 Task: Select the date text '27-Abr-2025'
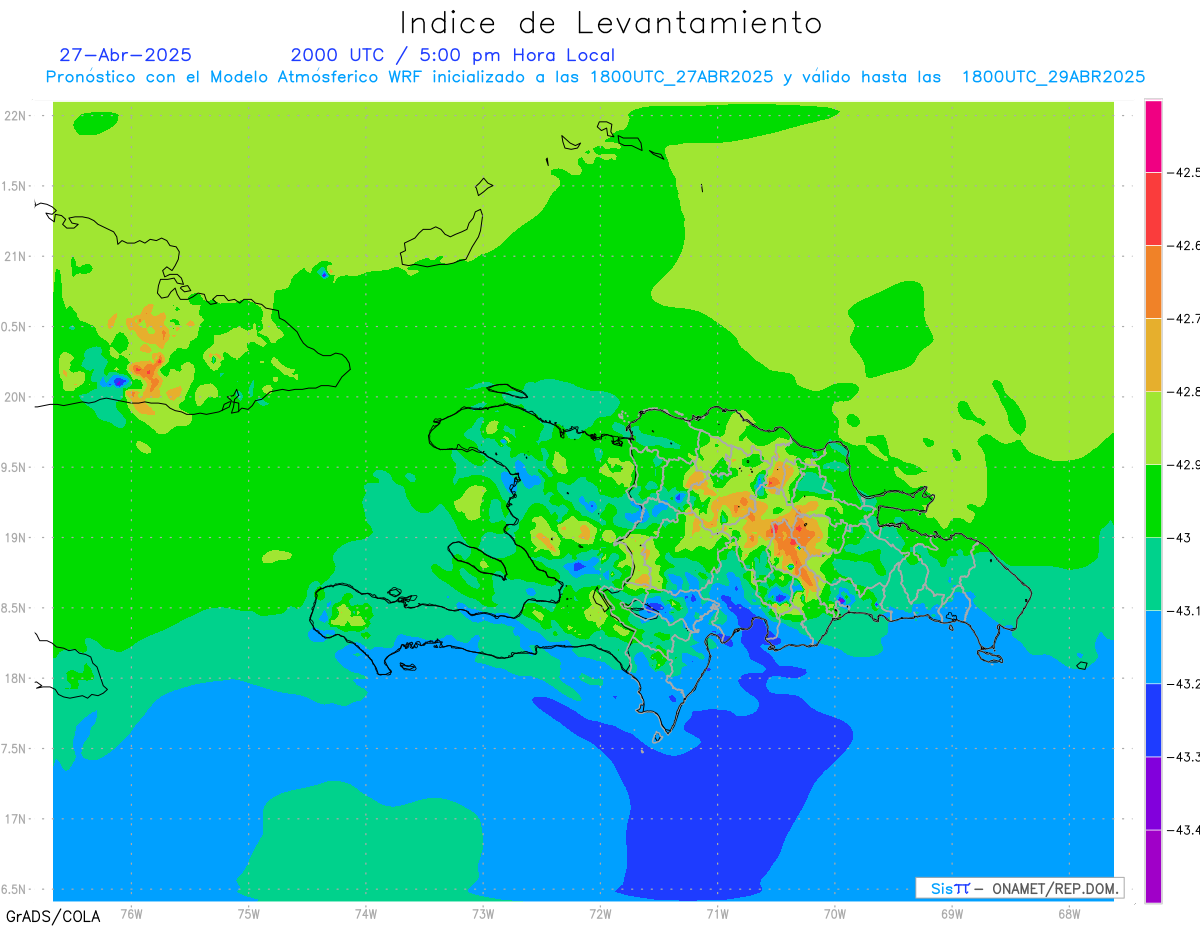(x=126, y=55)
